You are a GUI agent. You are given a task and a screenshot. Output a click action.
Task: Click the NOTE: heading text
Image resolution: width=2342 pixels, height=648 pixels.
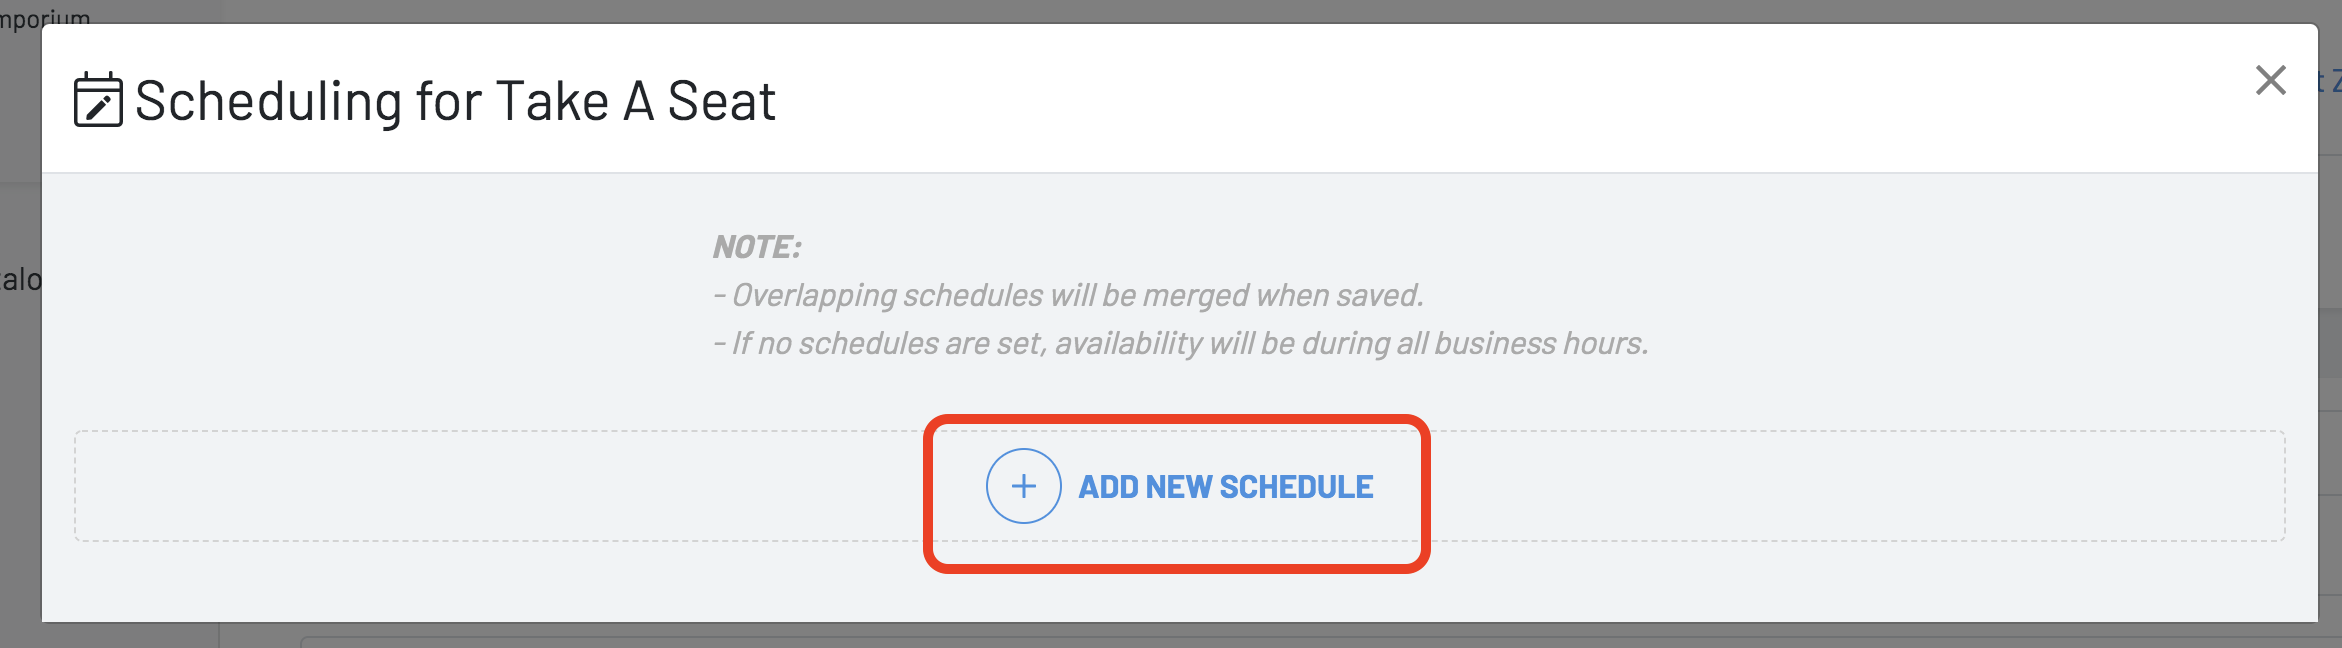(x=757, y=247)
